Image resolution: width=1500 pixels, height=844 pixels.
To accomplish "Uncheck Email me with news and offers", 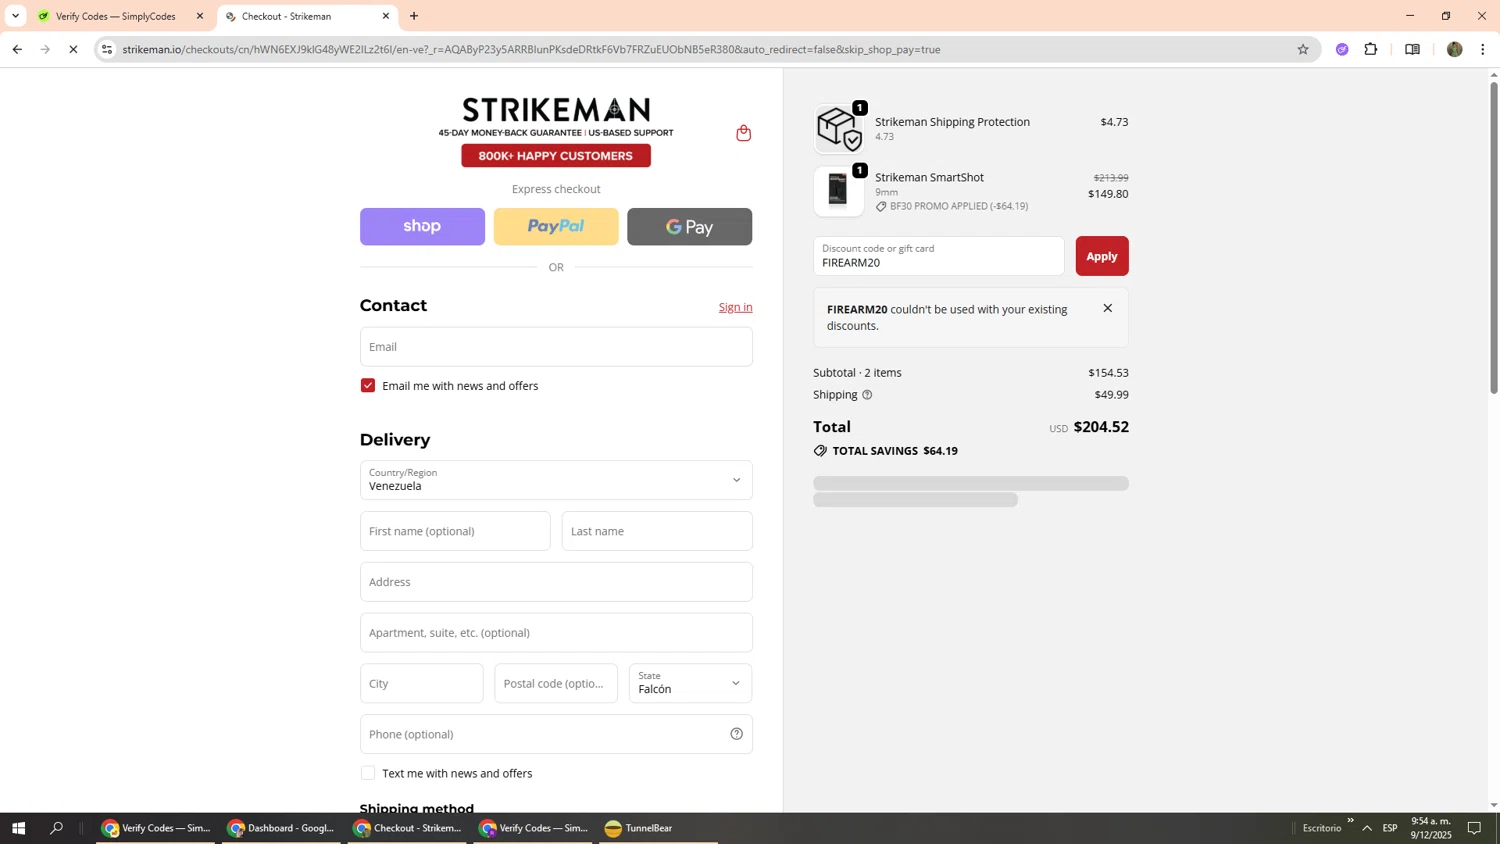I will pyautogui.click(x=368, y=386).
